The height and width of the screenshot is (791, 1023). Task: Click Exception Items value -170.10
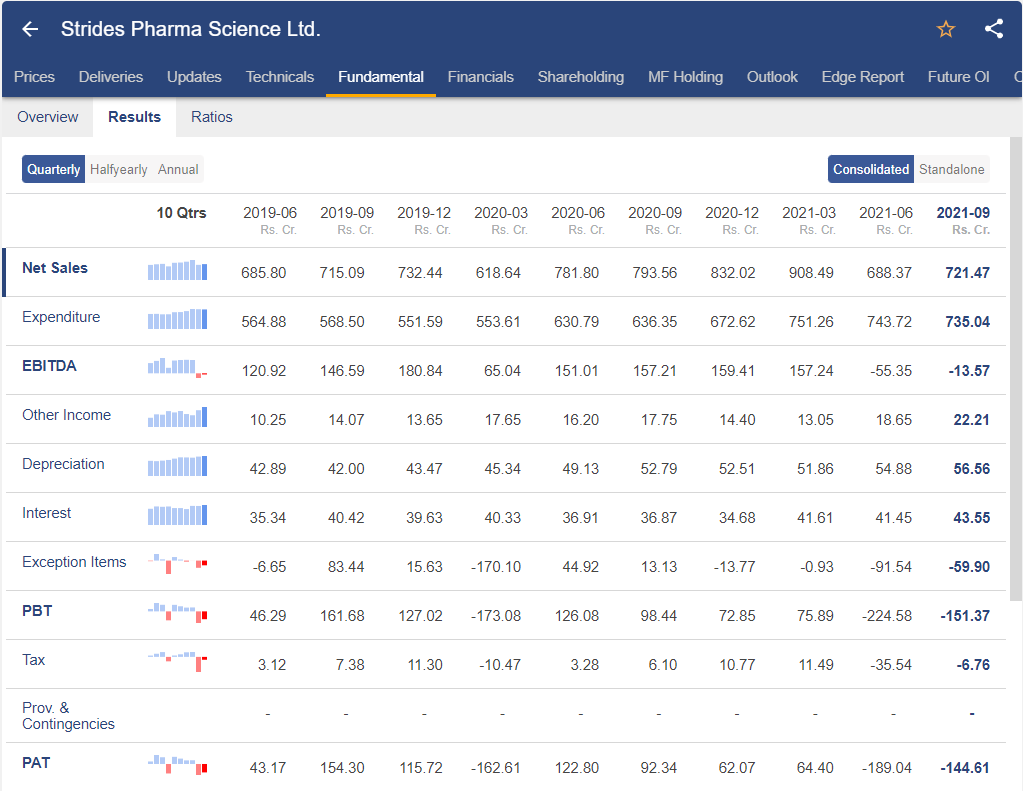[x=496, y=566]
